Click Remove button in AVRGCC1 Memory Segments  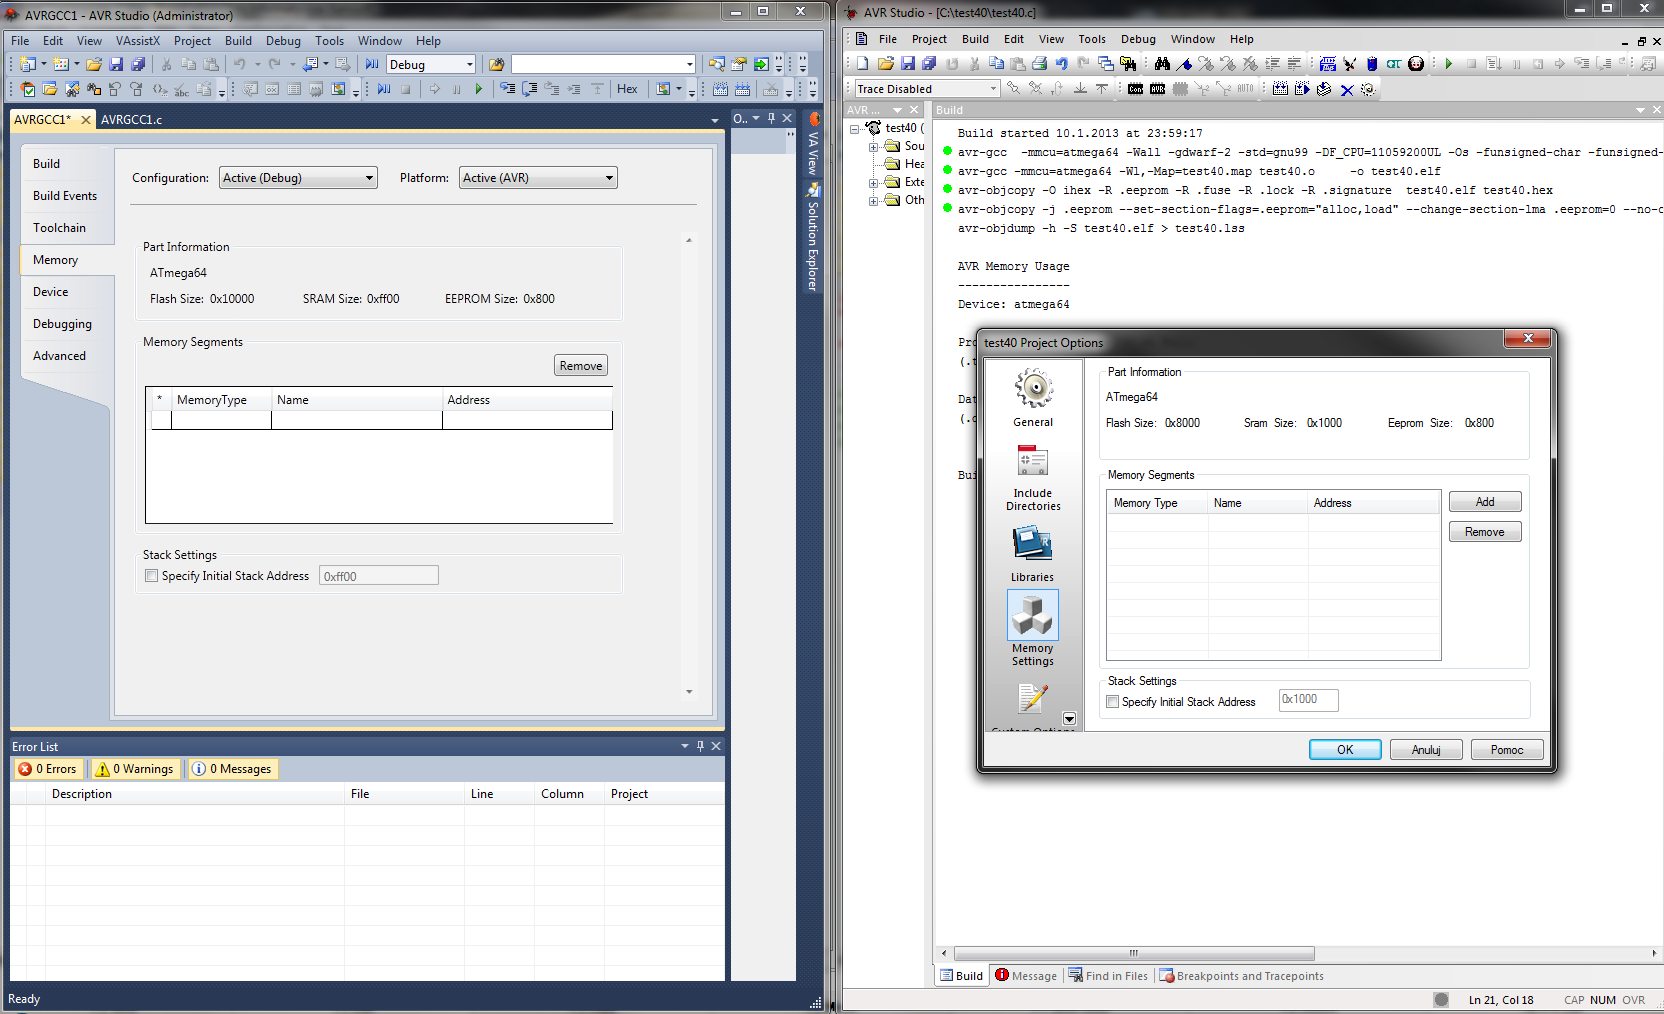pyautogui.click(x=581, y=366)
